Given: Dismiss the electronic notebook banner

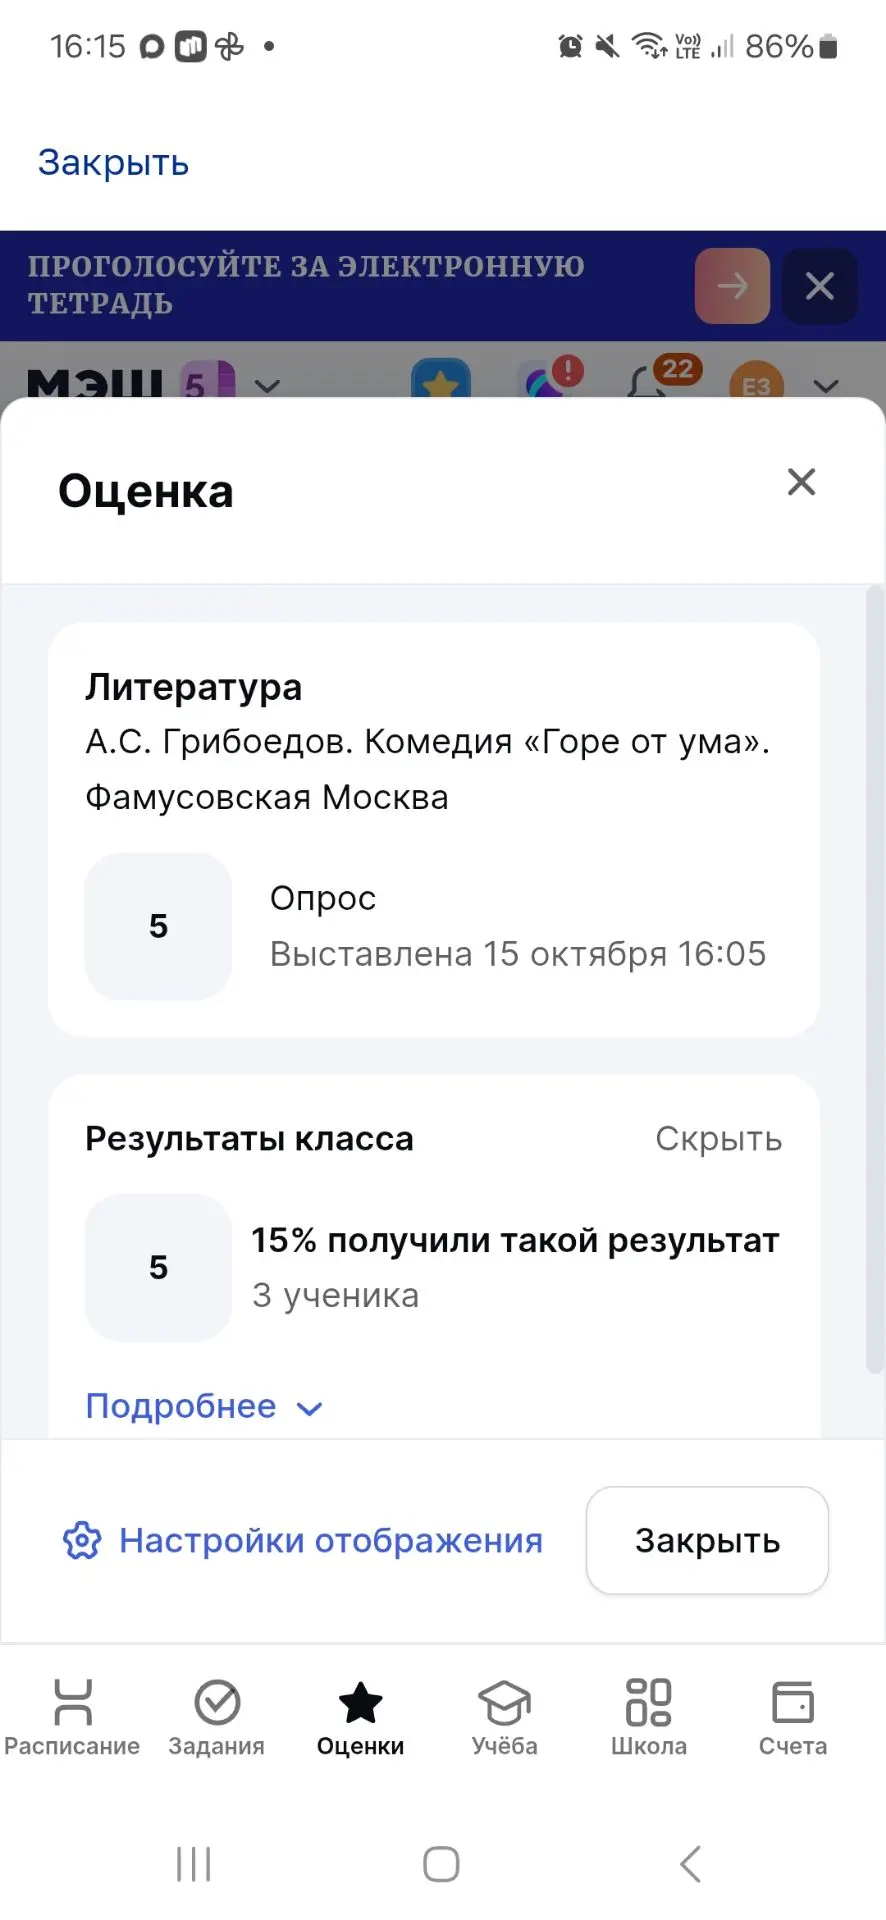Looking at the screenshot, I should (x=820, y=286).
